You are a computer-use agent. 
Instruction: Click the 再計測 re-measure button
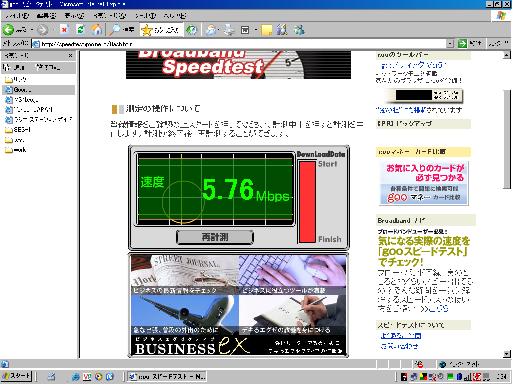tap(215, 237)
